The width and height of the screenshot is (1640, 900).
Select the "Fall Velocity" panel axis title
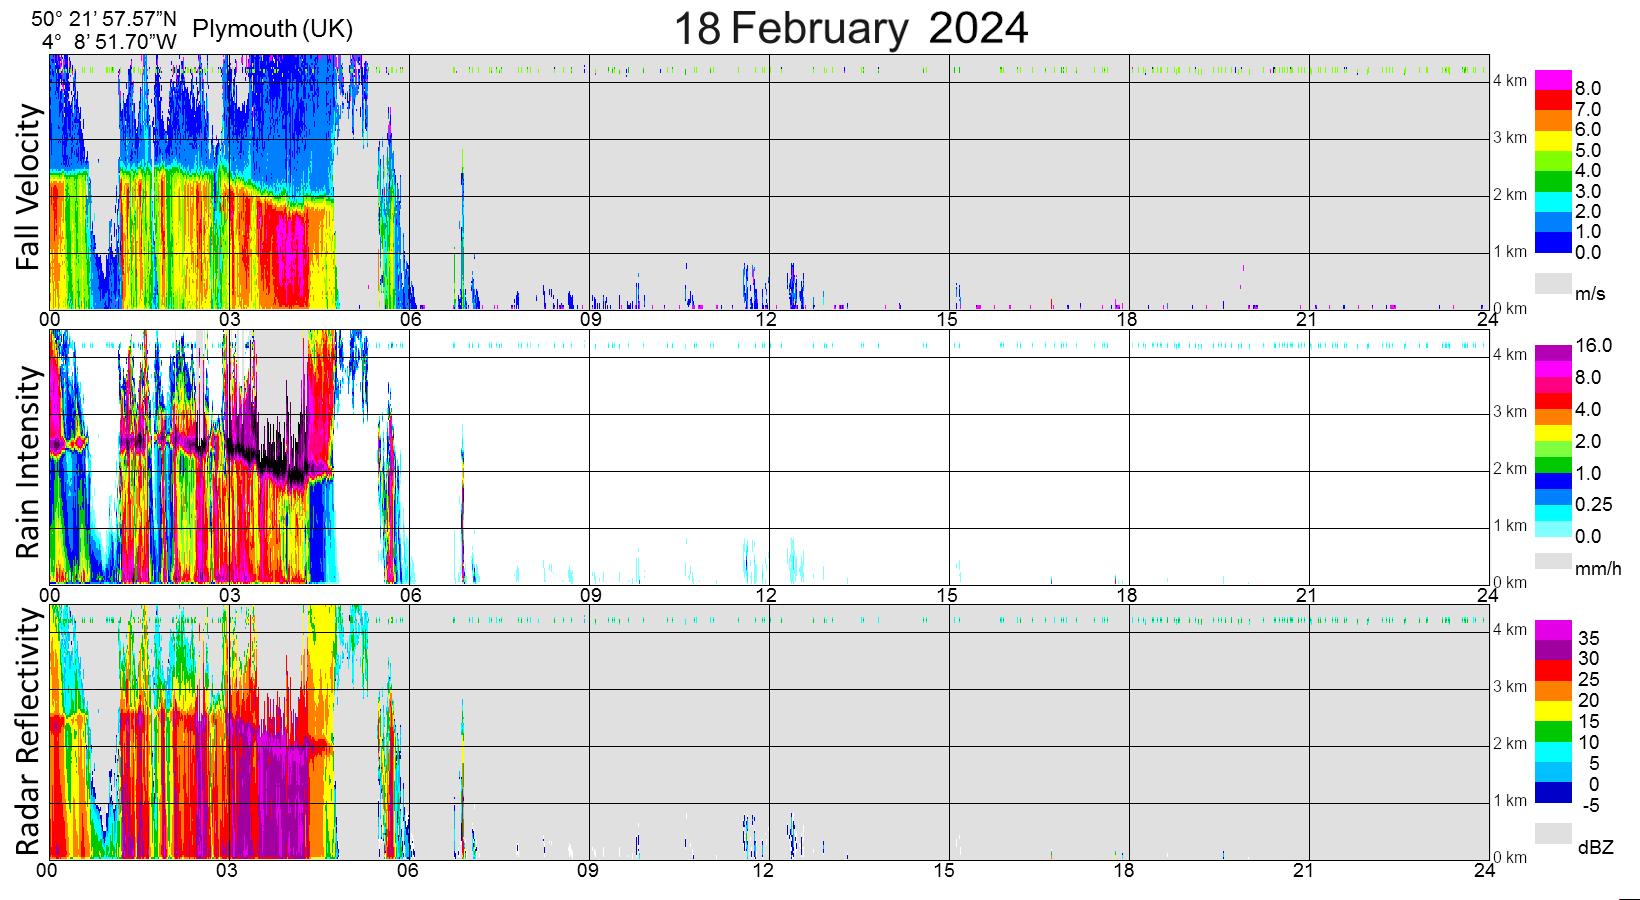pos(30,186)
